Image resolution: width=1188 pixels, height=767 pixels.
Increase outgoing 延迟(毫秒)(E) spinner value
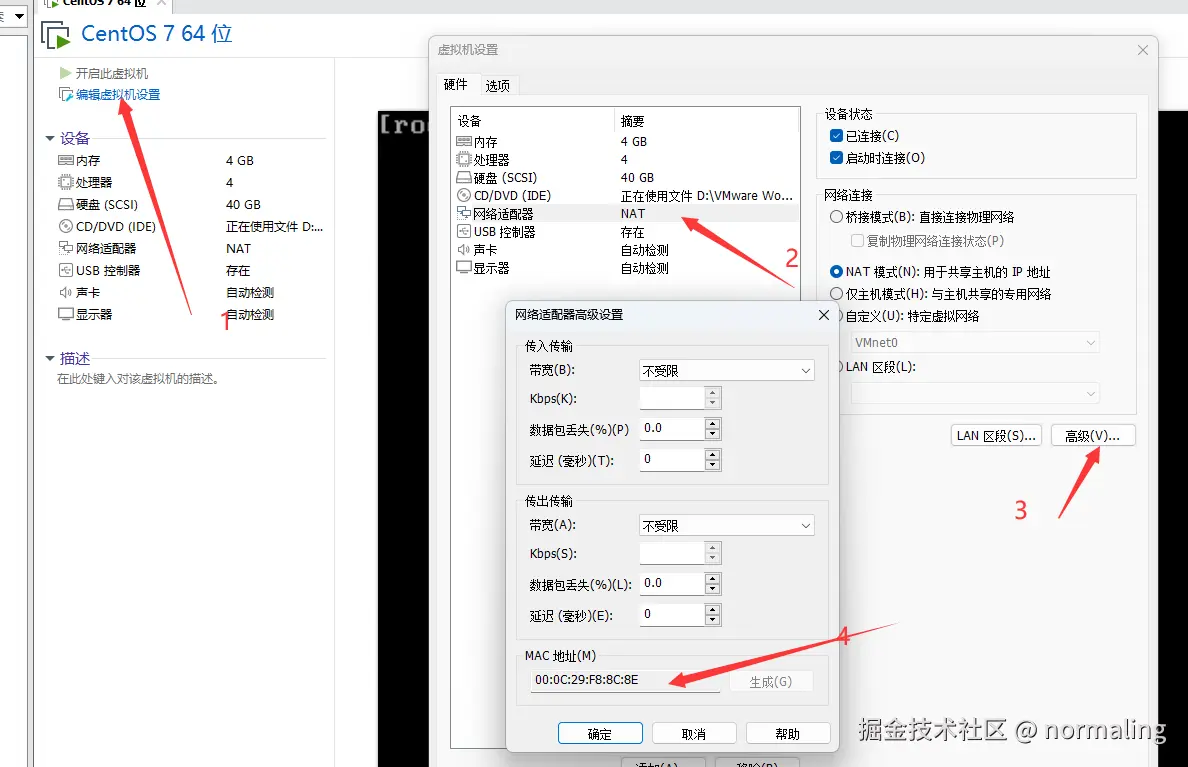coord(712,609)
